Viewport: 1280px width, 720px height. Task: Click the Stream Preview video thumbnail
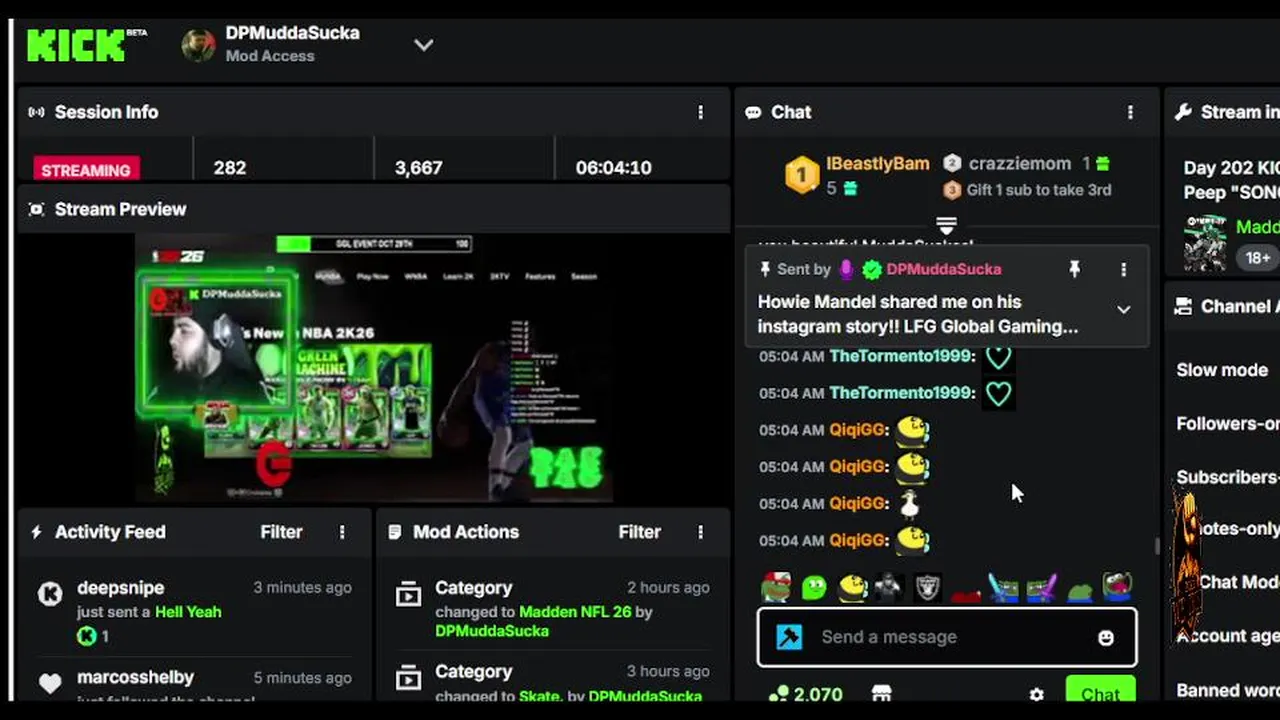pos(373,368)
